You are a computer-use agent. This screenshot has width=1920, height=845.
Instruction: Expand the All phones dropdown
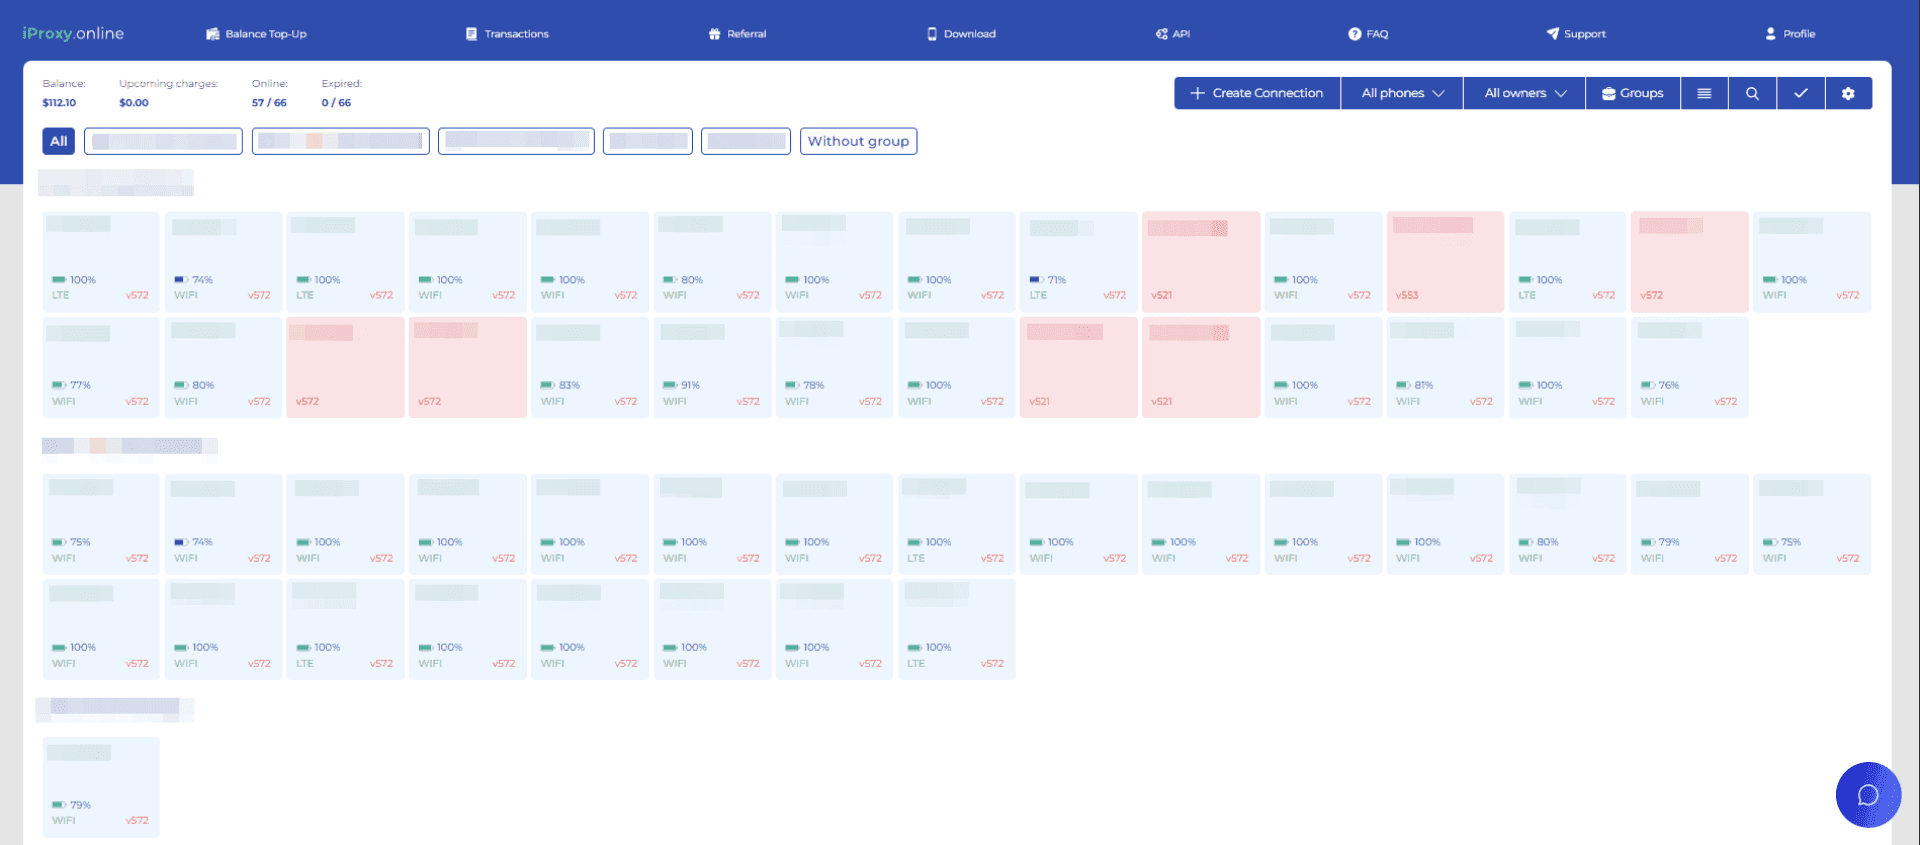(x=1402, y=93)
